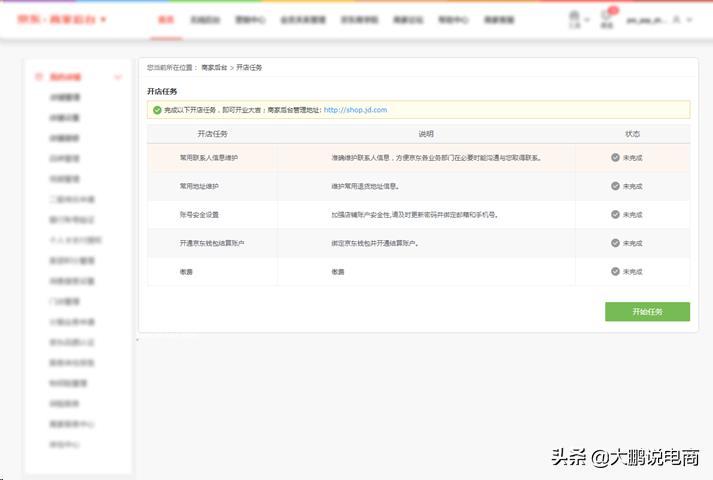Select the 常用地址维护 task
The width and height of the screenshot is (713, 480).
pyautogui.click(x=199, y=186)
